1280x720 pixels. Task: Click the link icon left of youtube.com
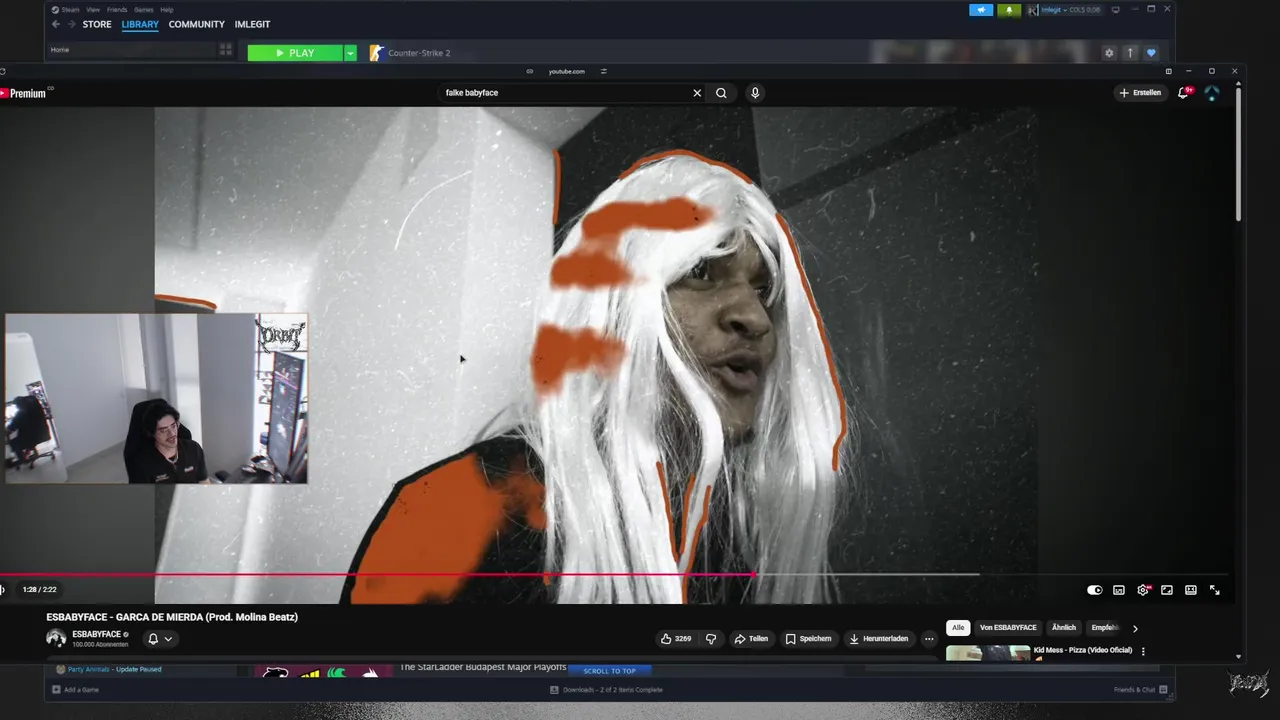[x=530, y=71]
